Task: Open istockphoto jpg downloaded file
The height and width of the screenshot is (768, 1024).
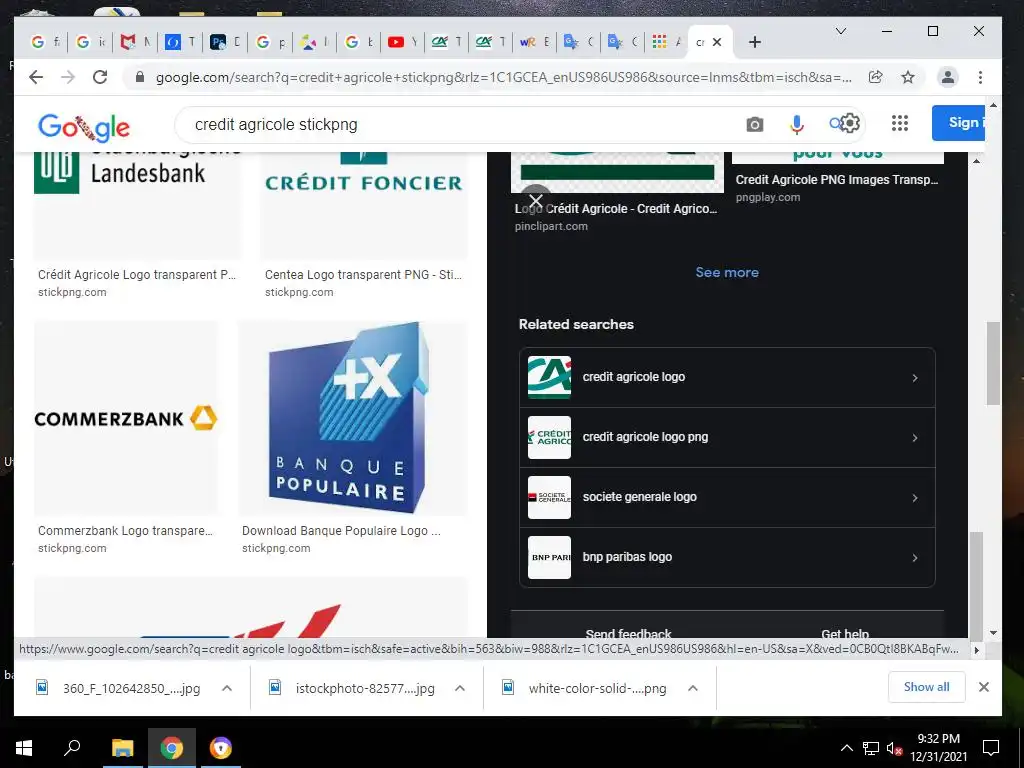Action: point(364,688)
